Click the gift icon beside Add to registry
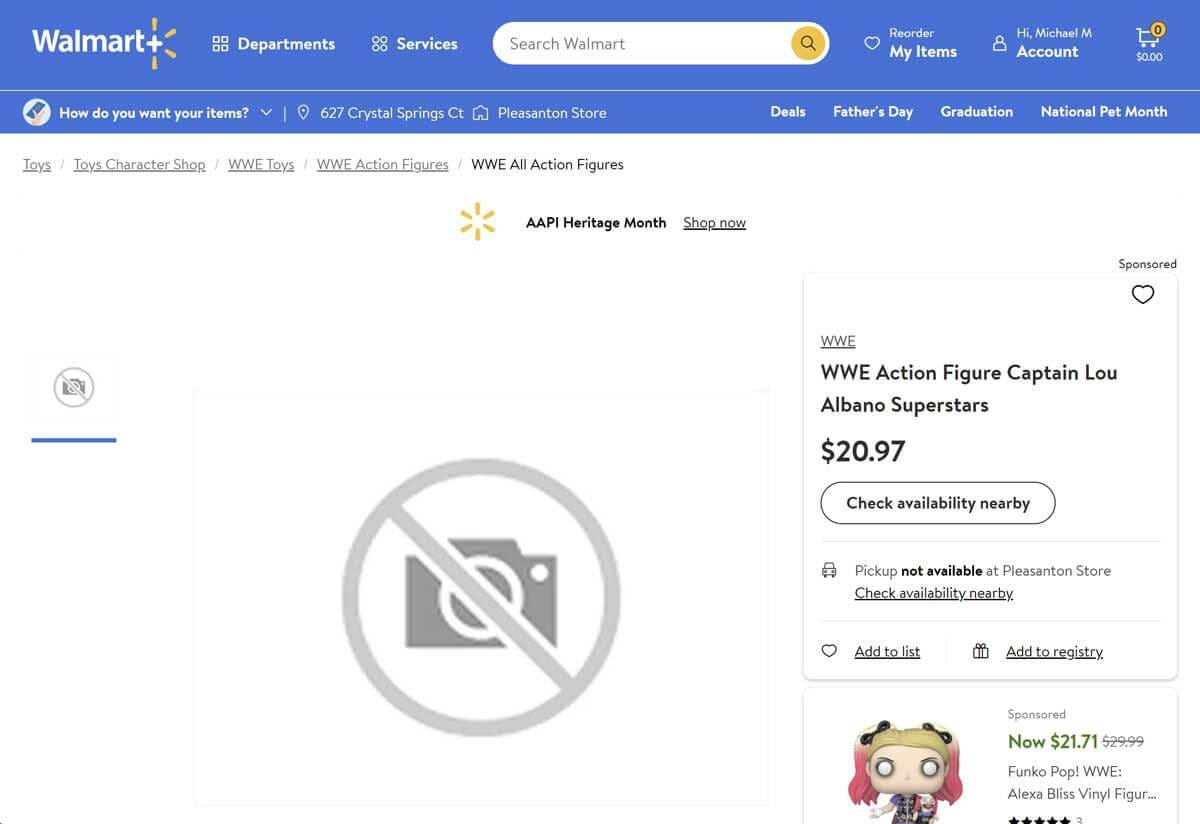The height and width of the screenshot is (824, 1200). (980, 651)
